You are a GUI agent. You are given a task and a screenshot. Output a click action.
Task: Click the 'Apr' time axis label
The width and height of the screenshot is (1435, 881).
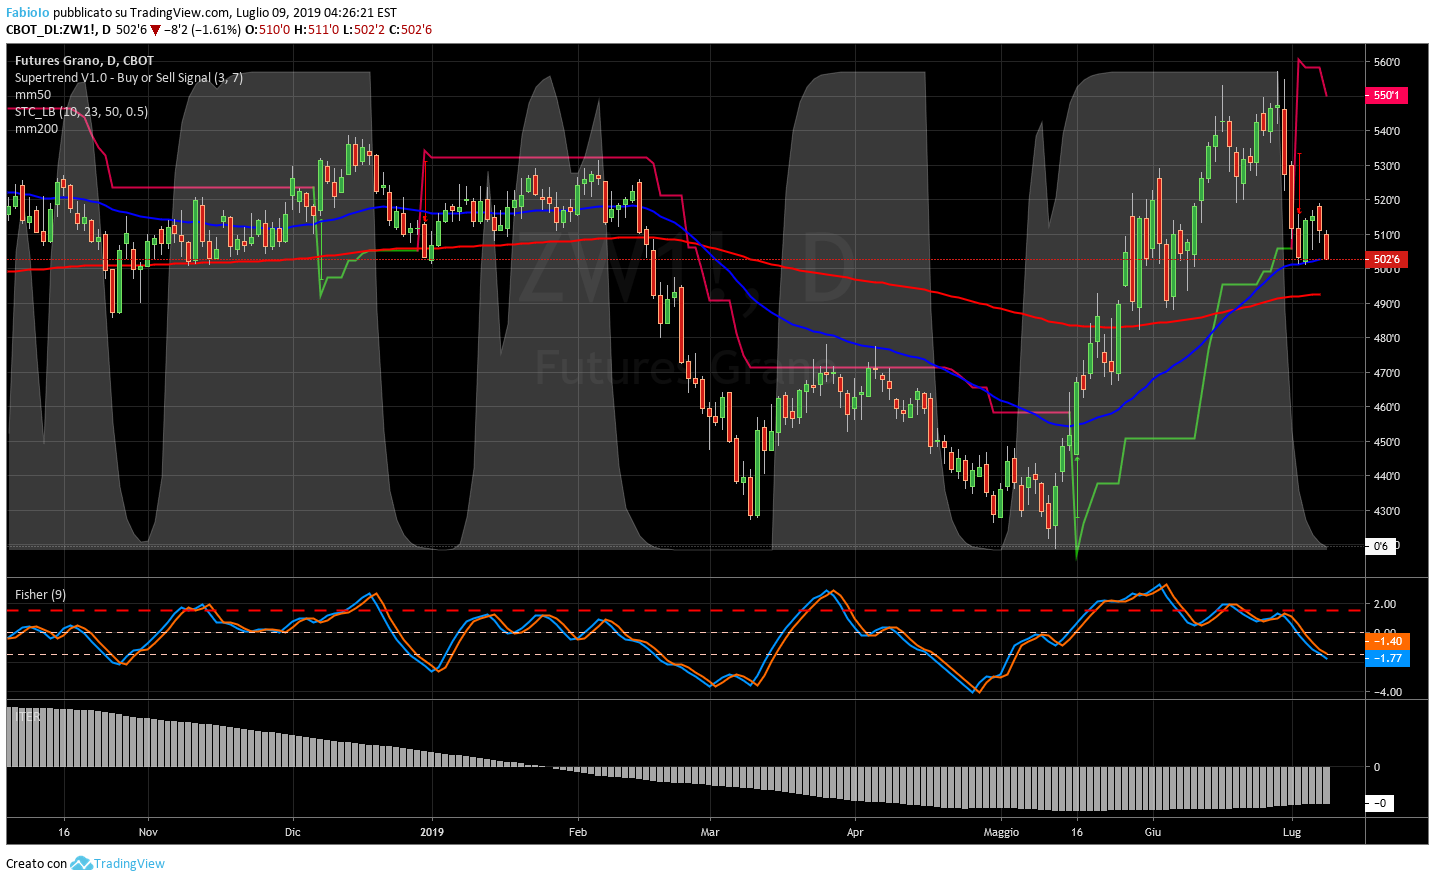(855, 832)
